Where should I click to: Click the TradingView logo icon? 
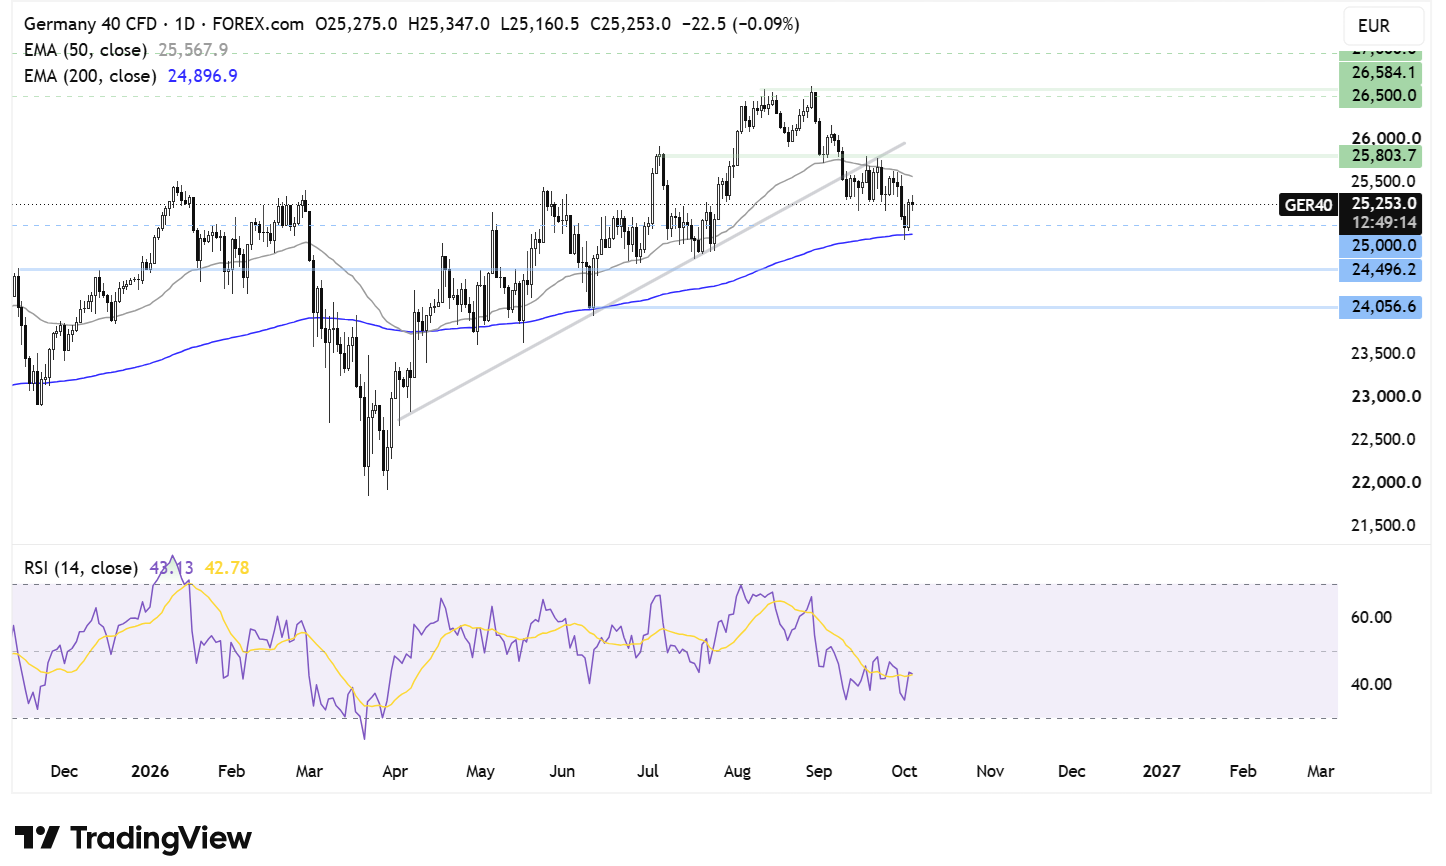tap(38, 837)
